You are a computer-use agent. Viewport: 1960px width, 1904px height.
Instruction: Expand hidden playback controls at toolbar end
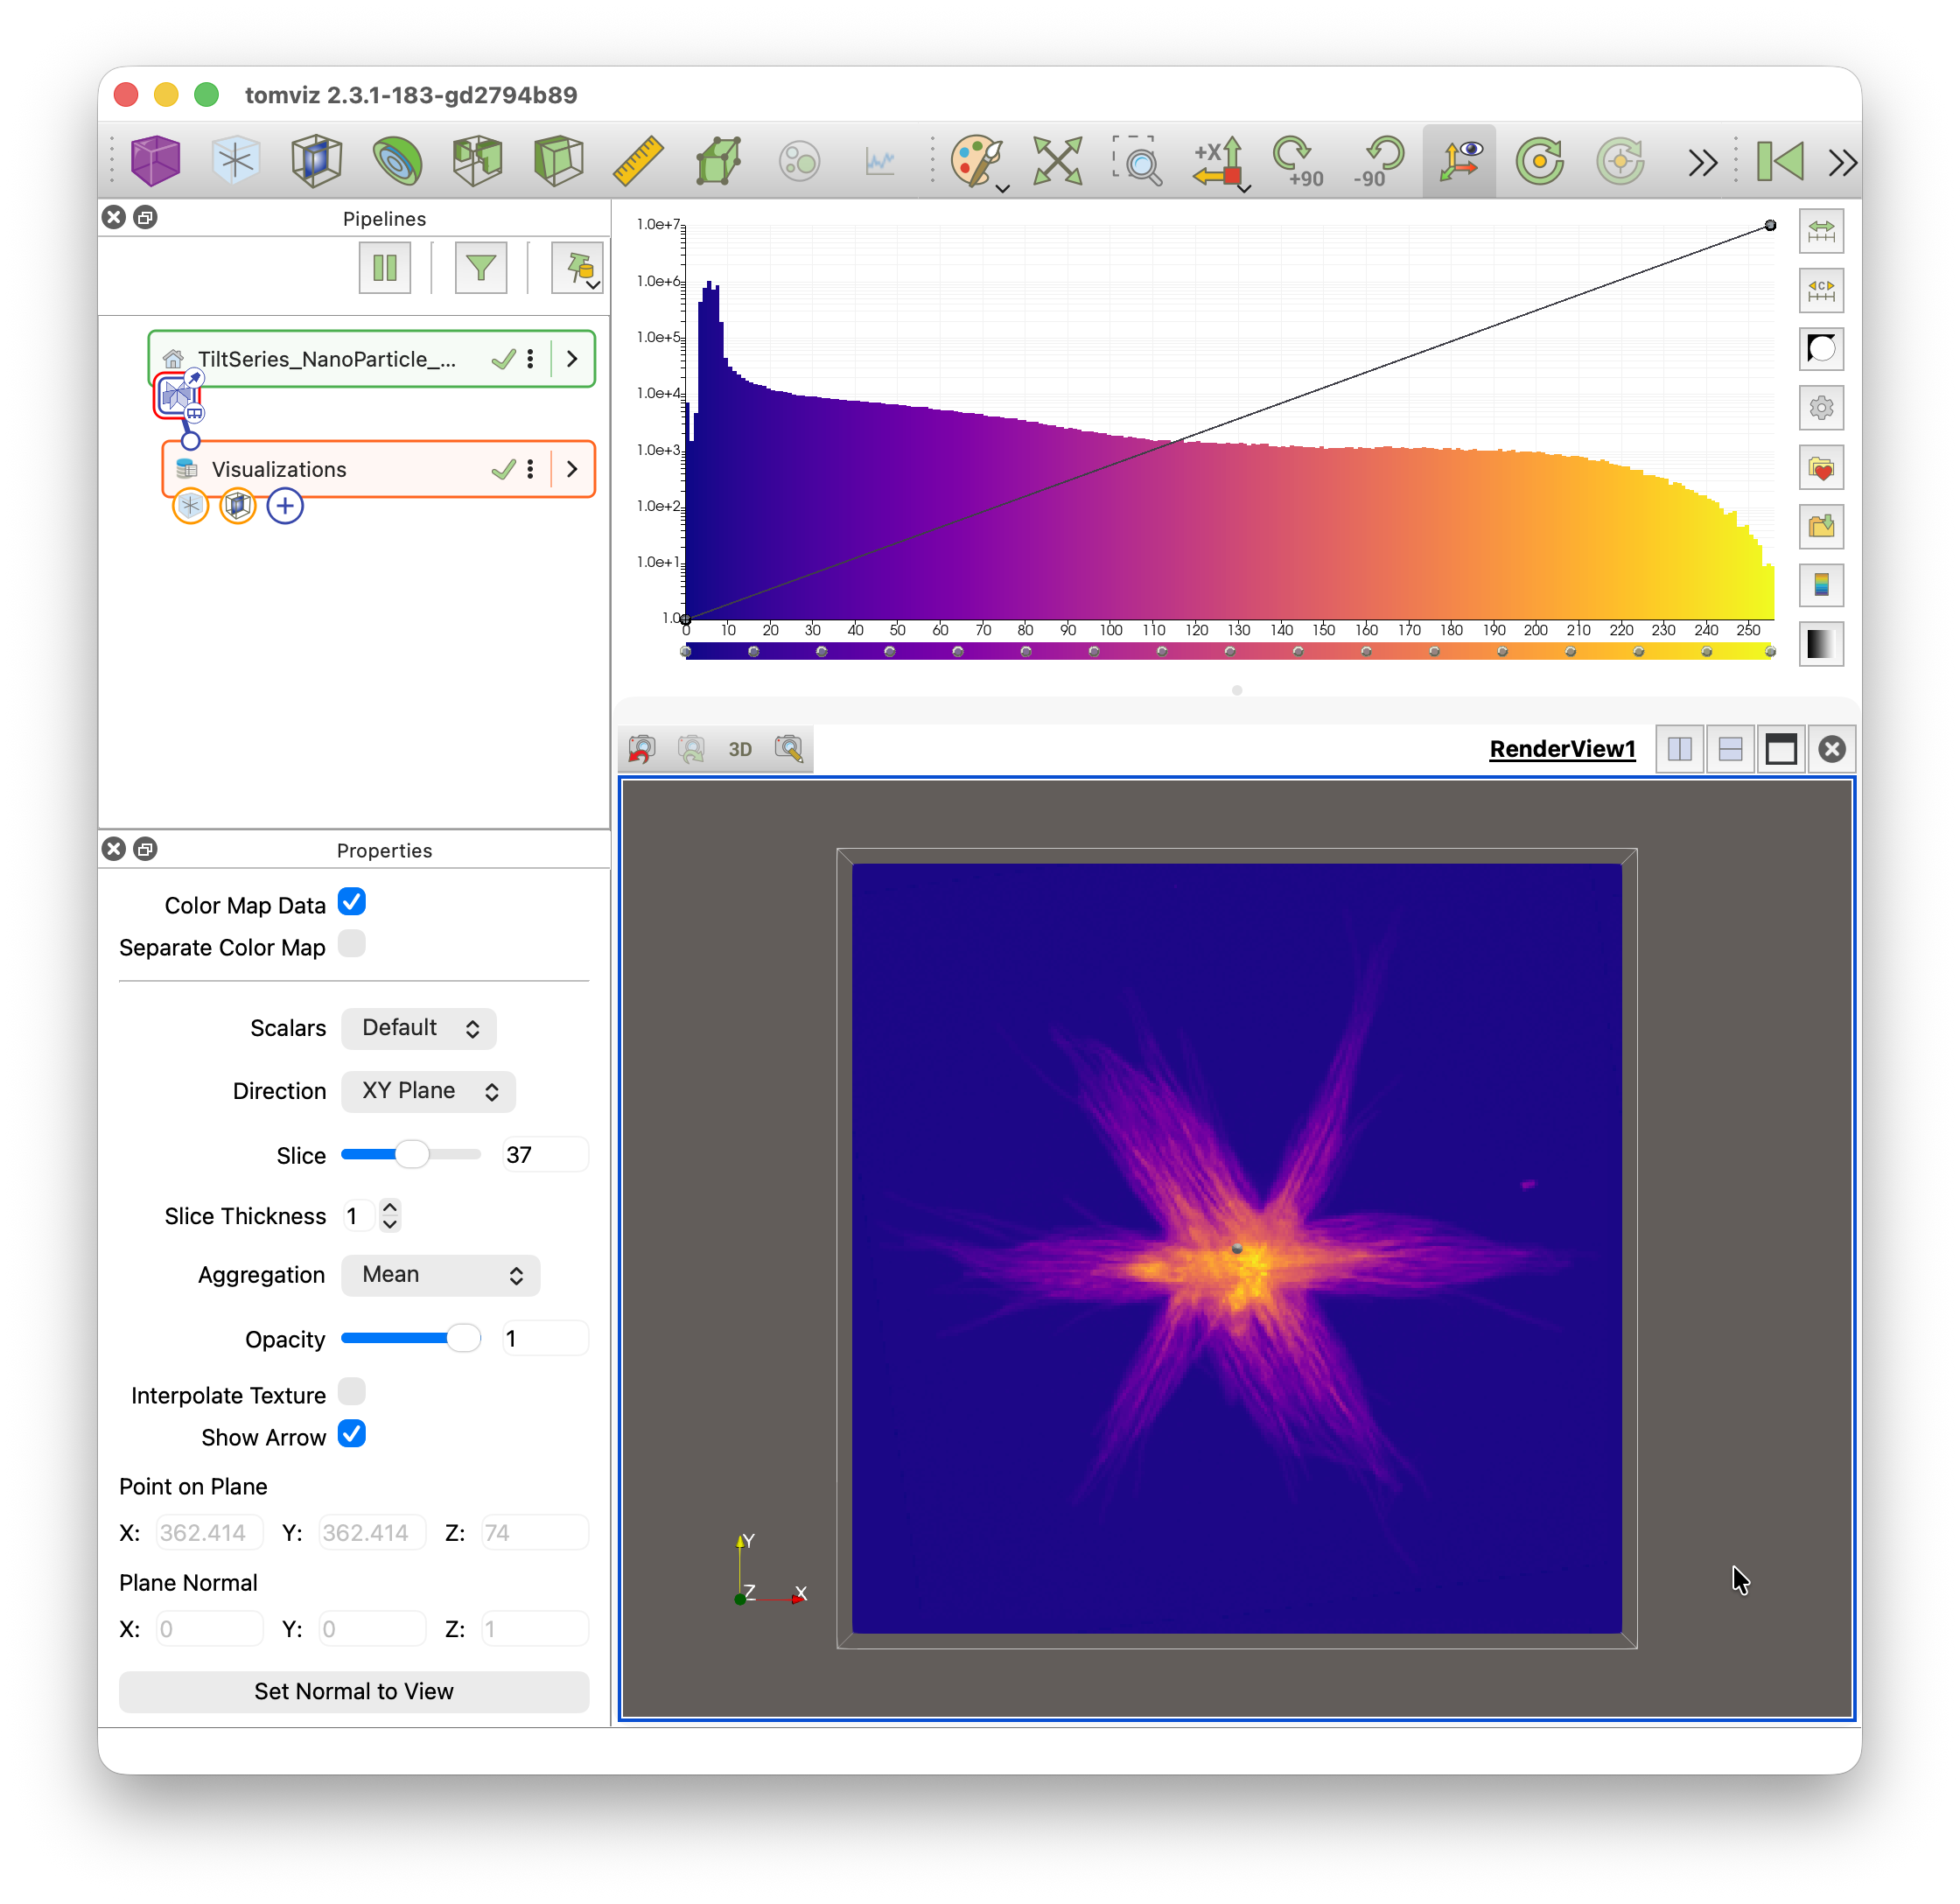1842,162
